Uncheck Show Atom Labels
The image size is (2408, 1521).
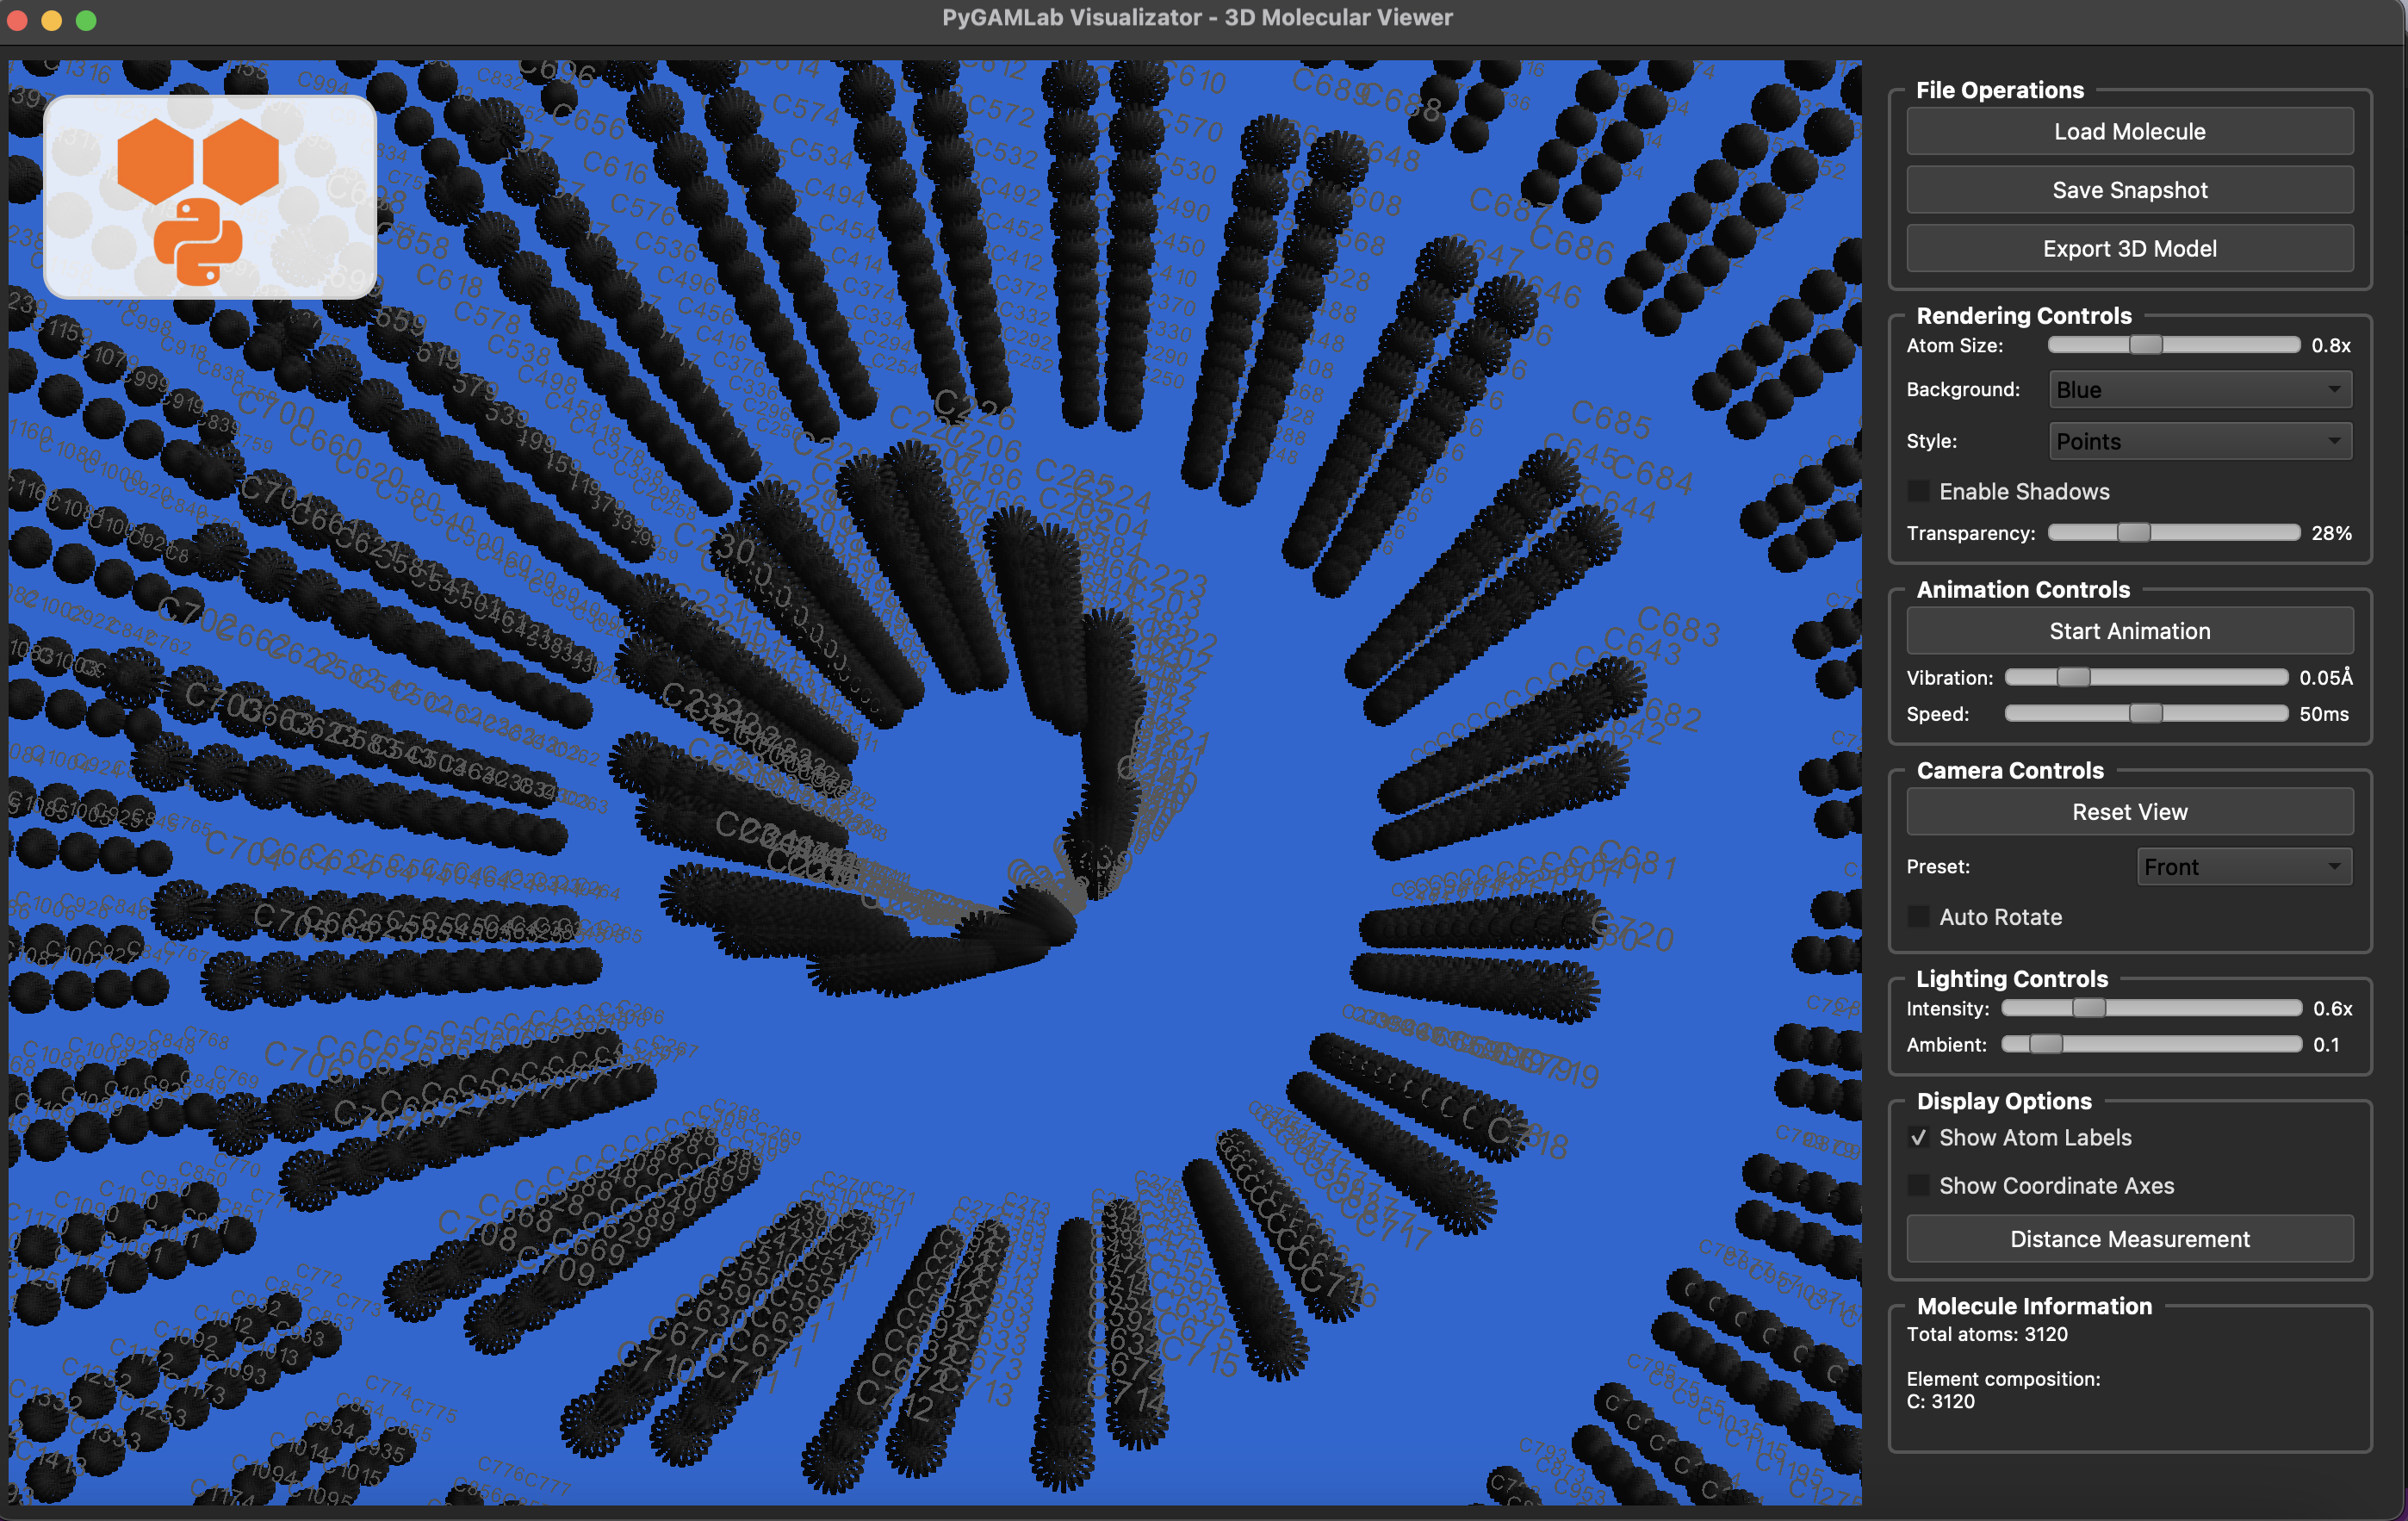tap(1918, 1138)
